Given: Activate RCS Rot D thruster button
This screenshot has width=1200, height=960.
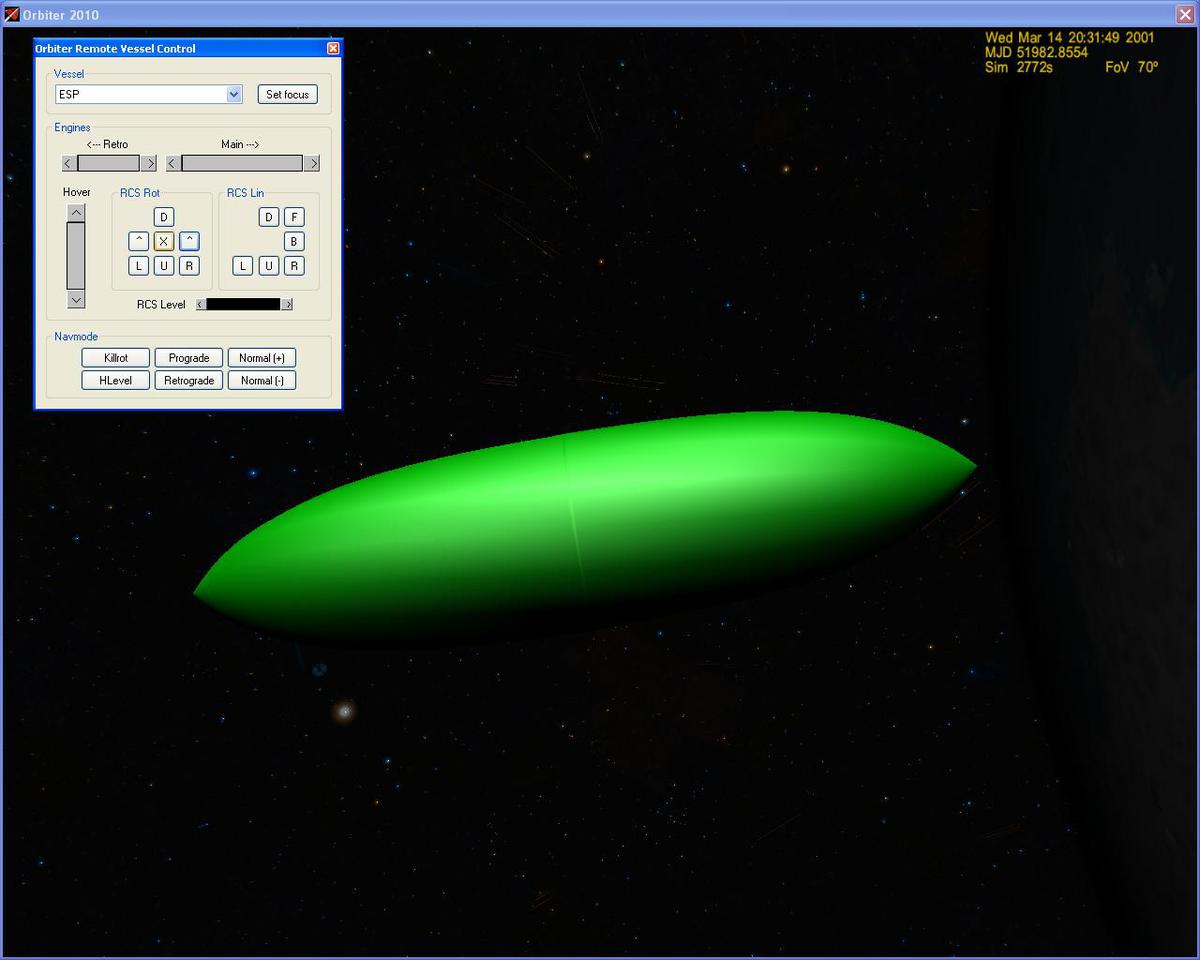Looking at the screenshot, I should coord(164,217).
